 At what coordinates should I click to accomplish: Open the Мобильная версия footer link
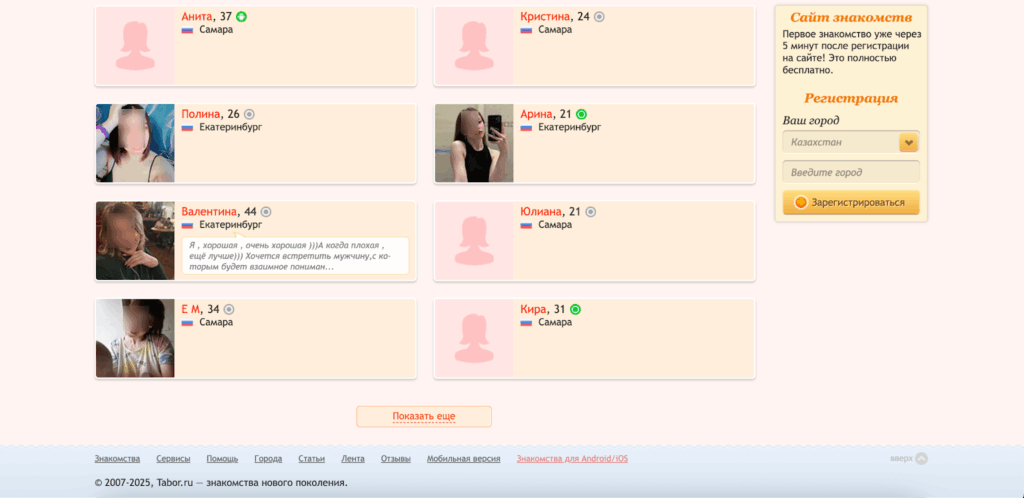pyautogui.click(x=463, y=459)
